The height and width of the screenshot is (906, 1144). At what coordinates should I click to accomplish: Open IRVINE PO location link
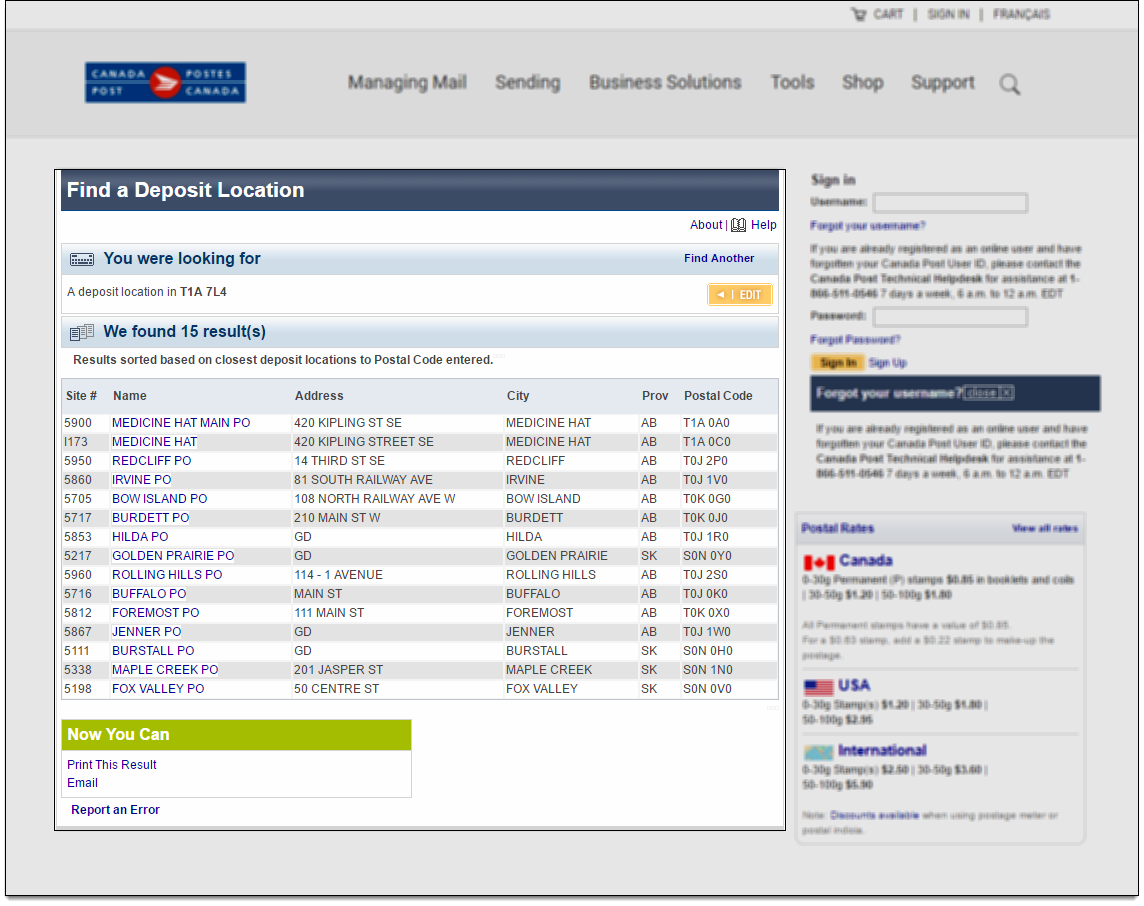click(x=142, y=480)
